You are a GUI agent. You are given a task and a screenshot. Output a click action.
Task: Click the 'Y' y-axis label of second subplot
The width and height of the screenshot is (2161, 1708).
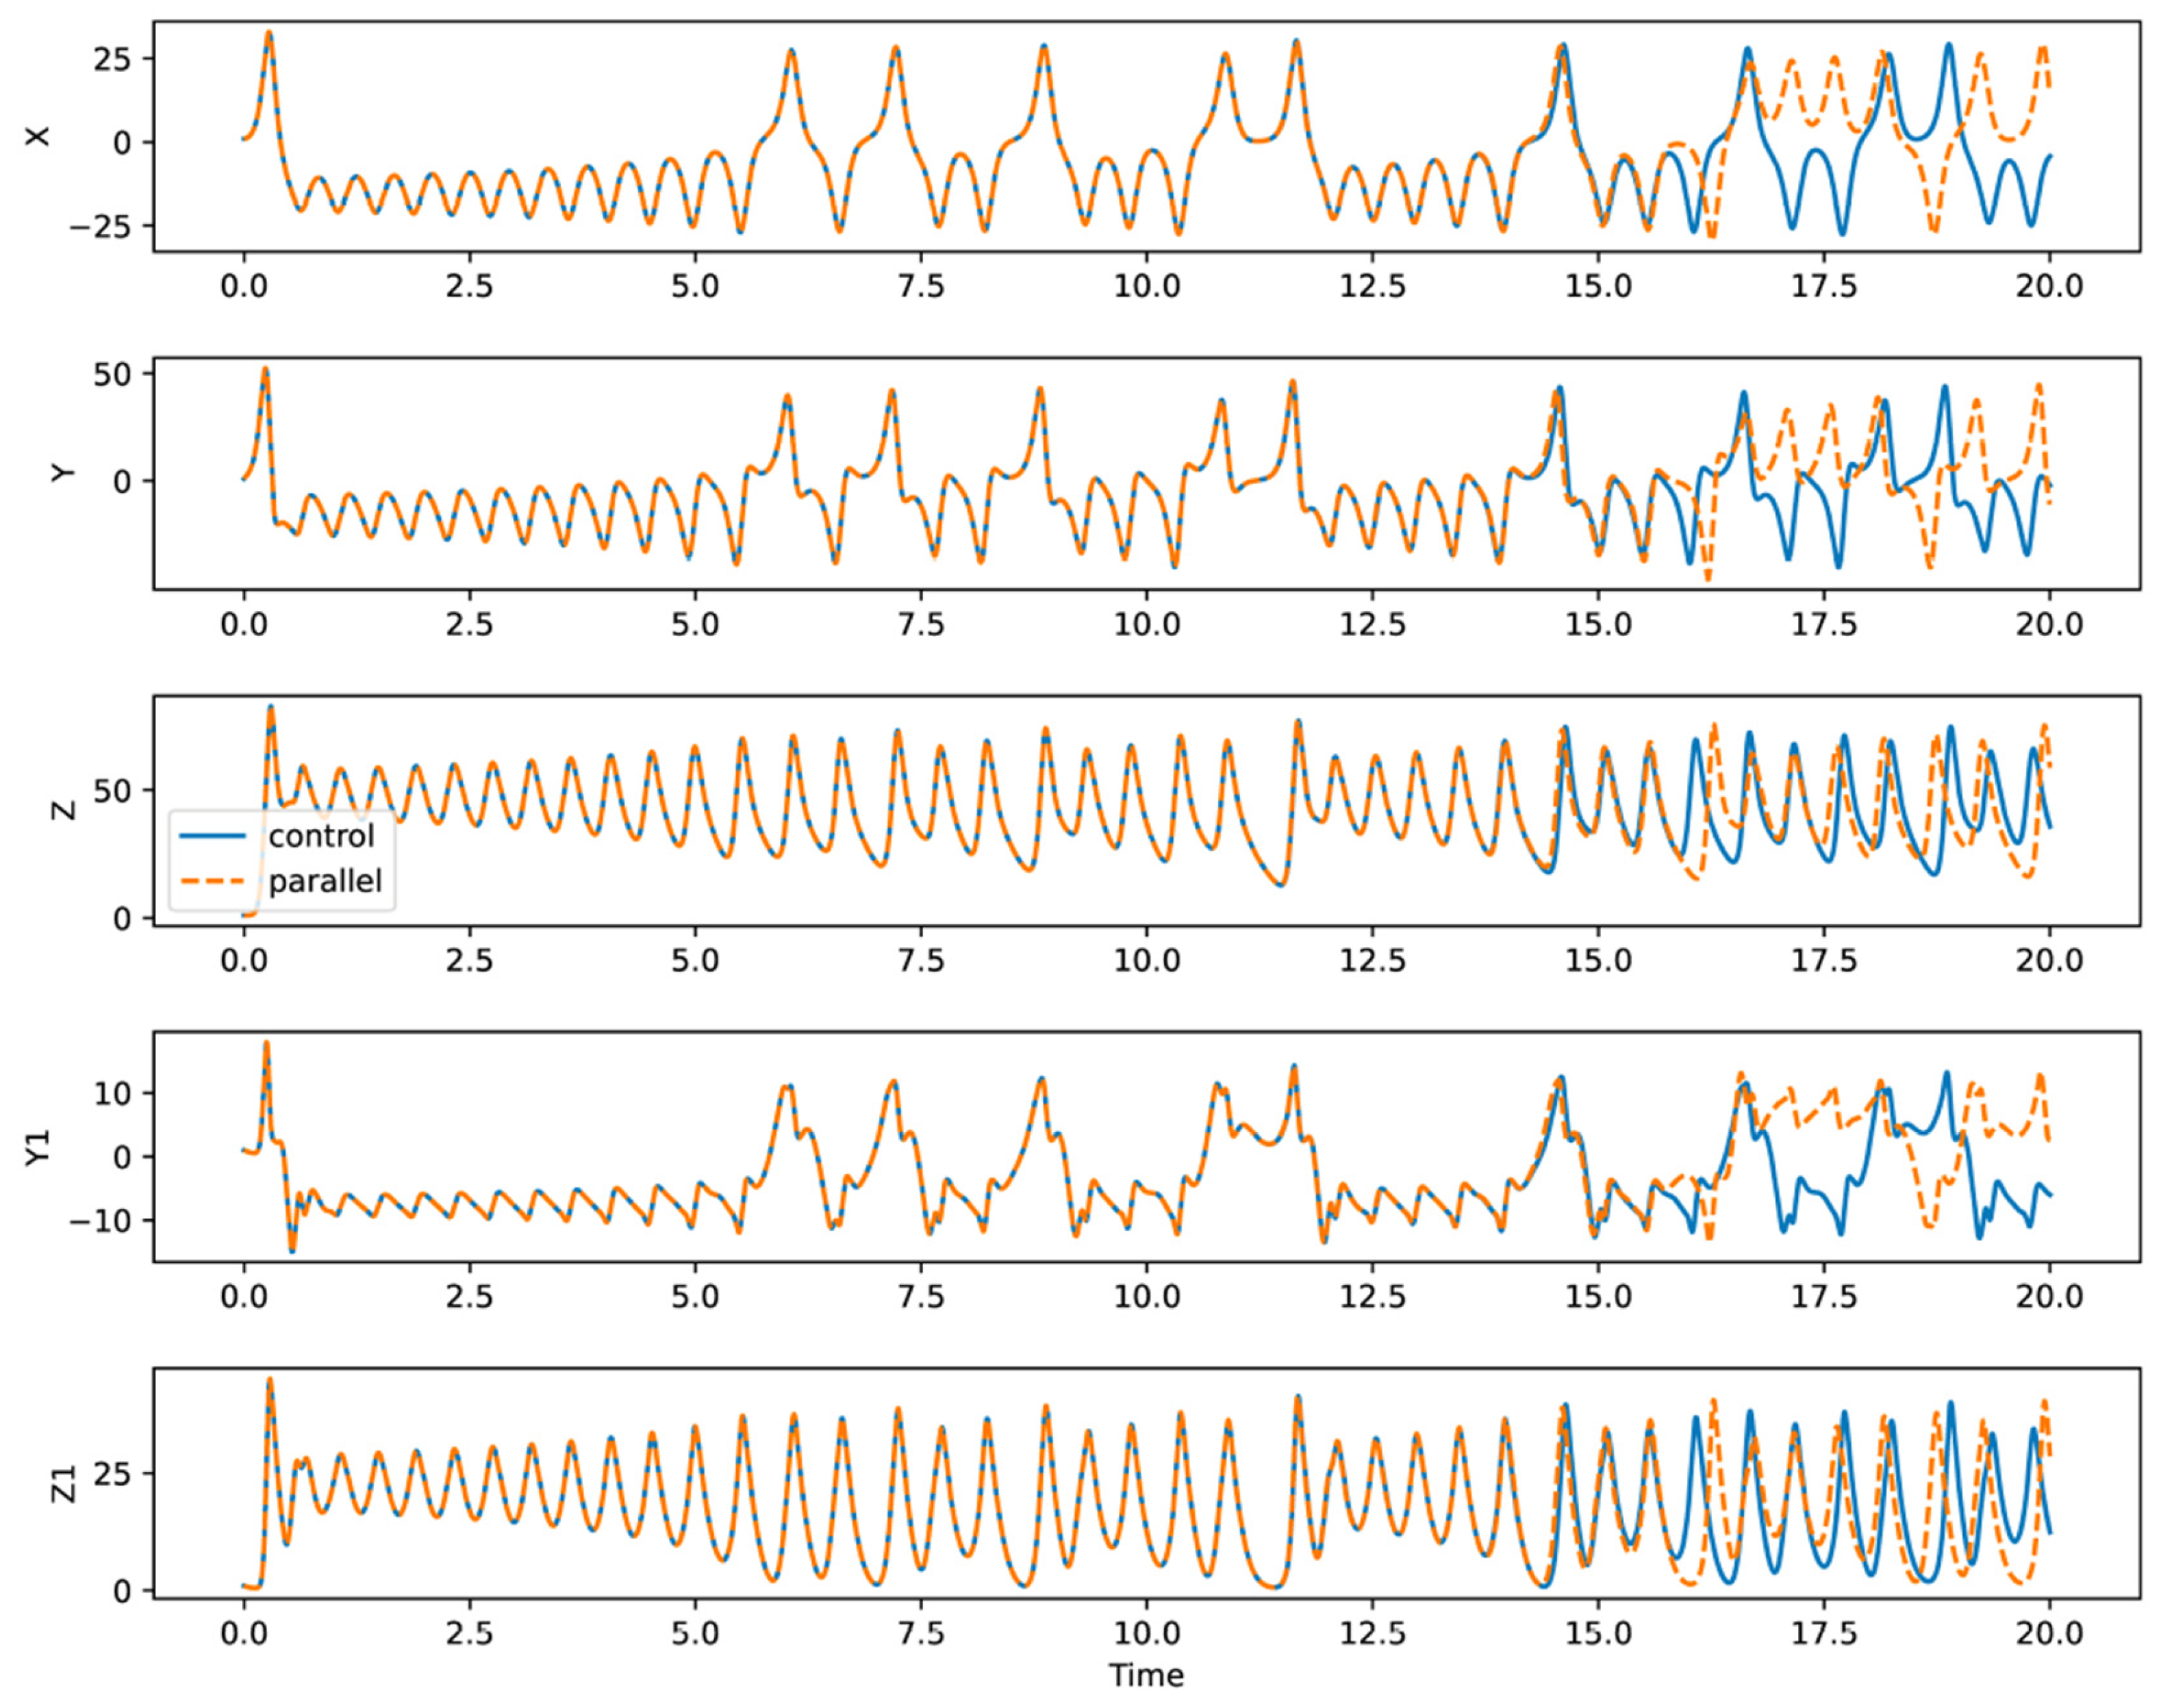62,472
